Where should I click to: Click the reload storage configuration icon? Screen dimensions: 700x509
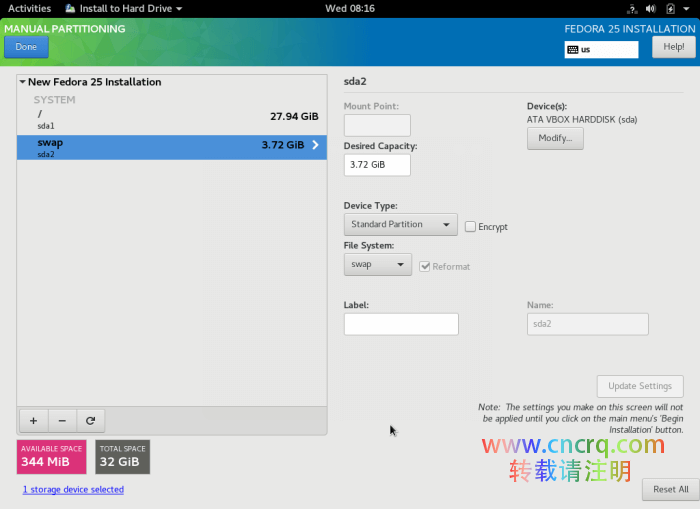90,421
